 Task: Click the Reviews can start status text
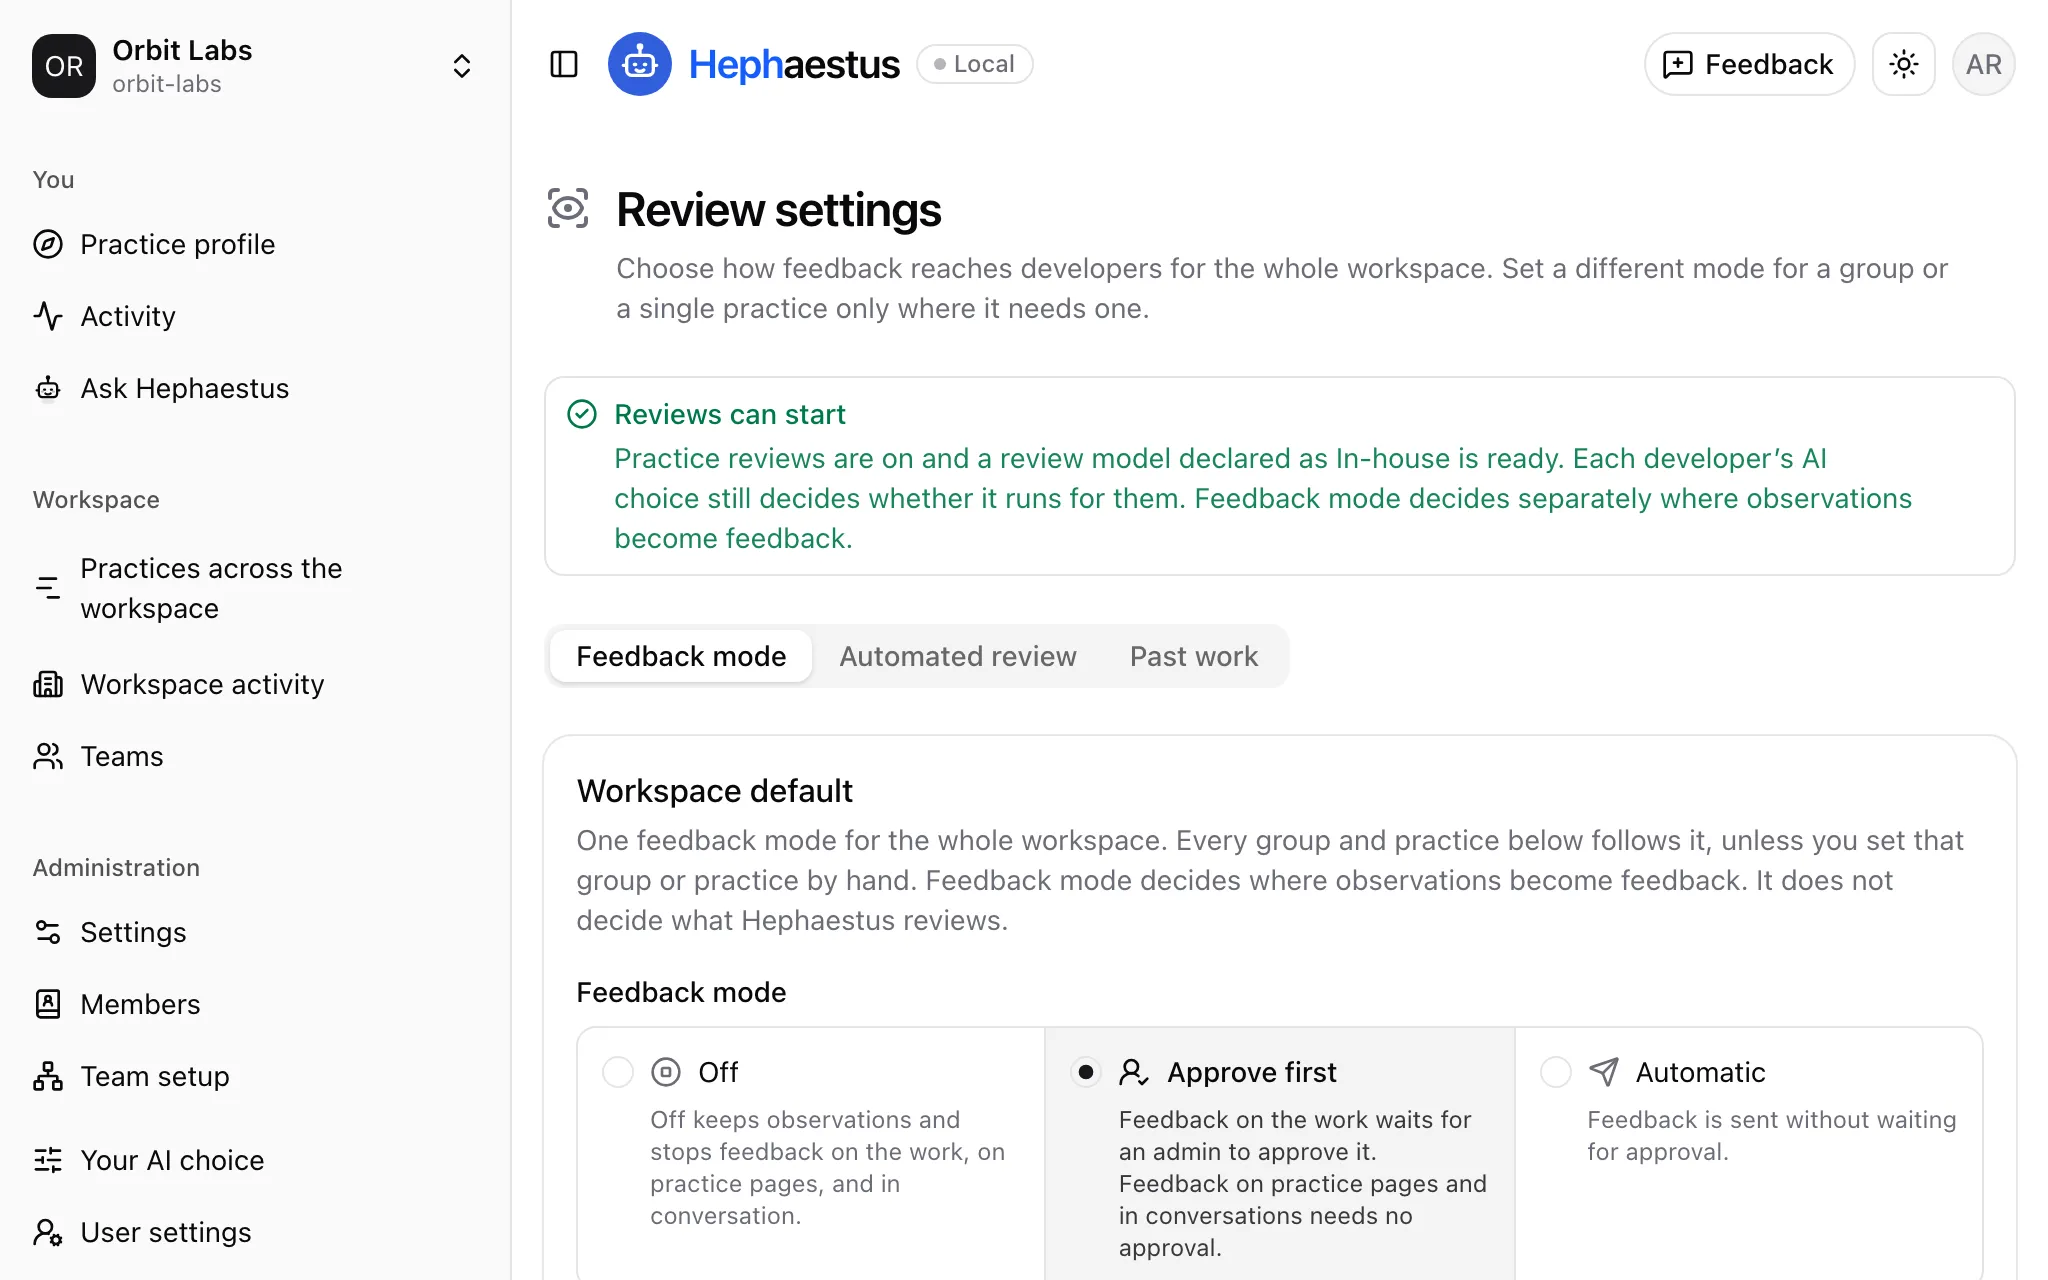pos(730,414)
